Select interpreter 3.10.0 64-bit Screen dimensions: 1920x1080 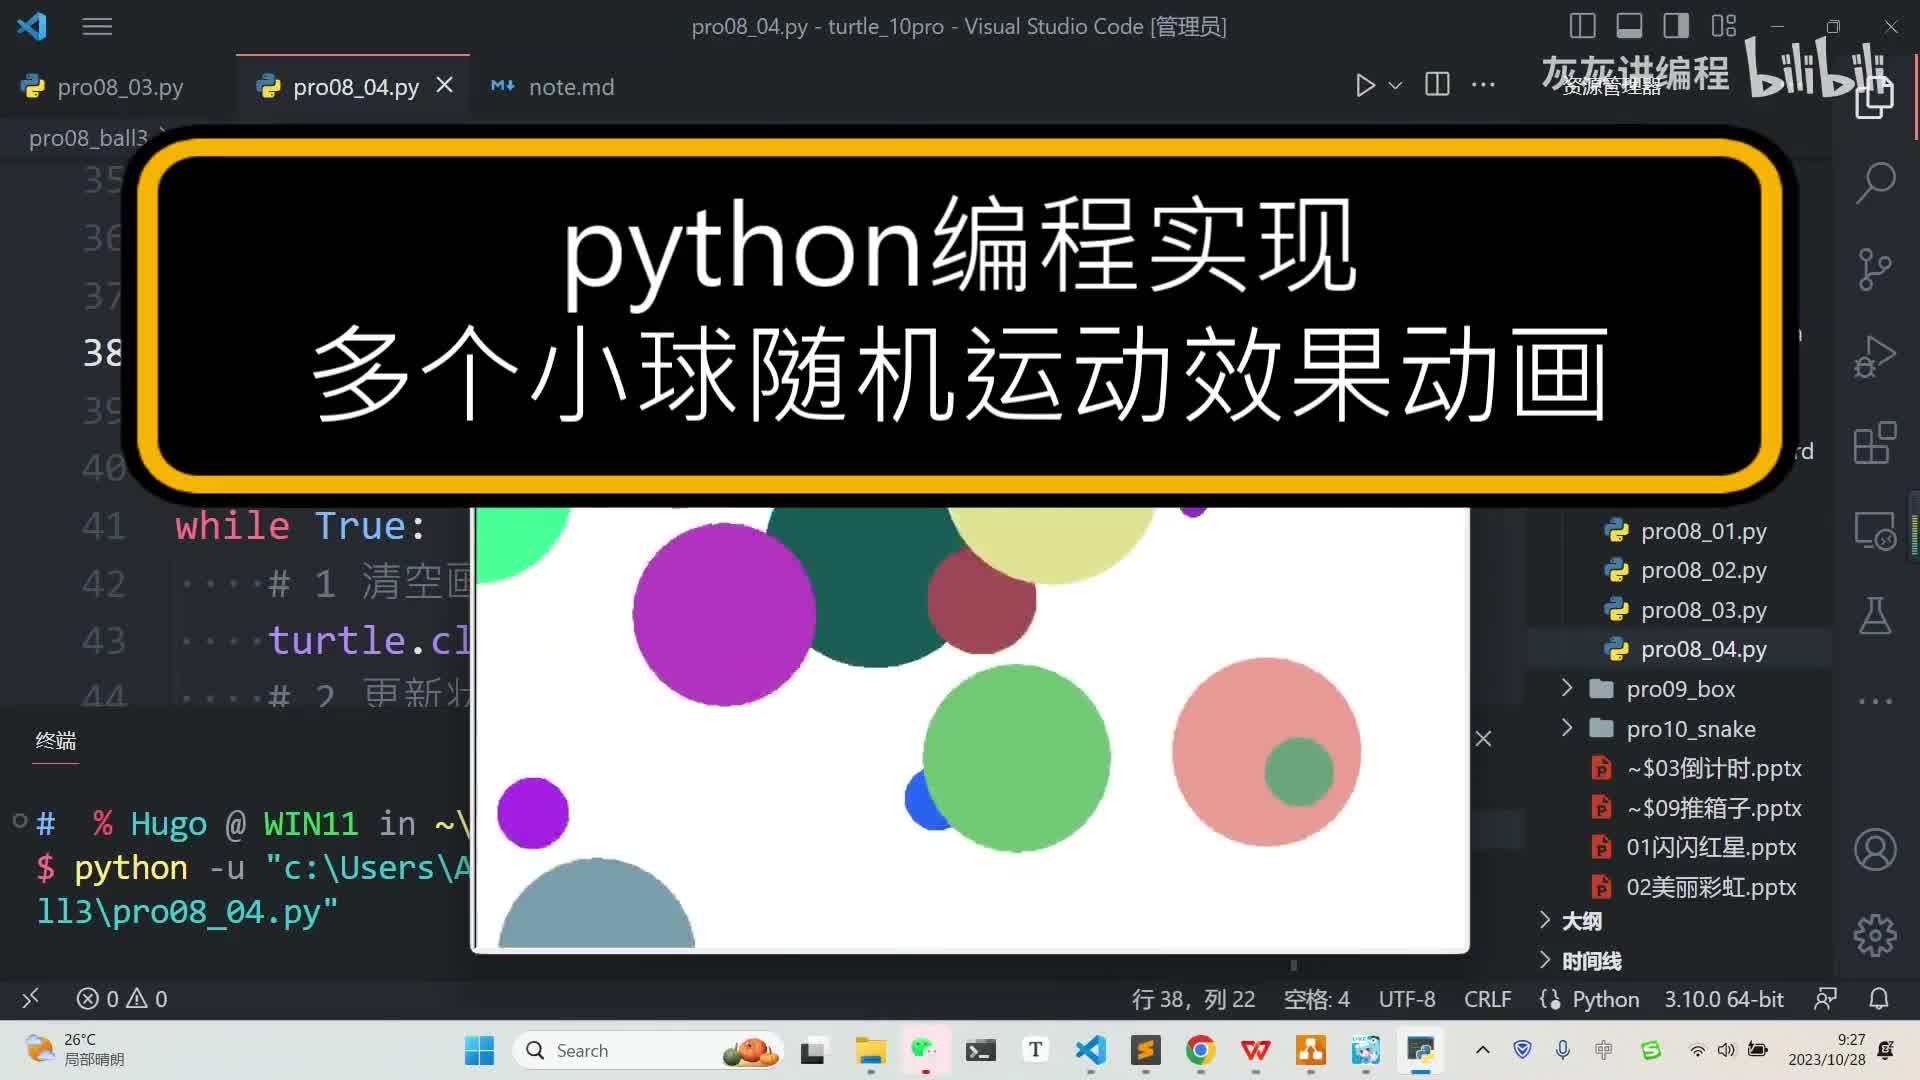(1724, 999)
